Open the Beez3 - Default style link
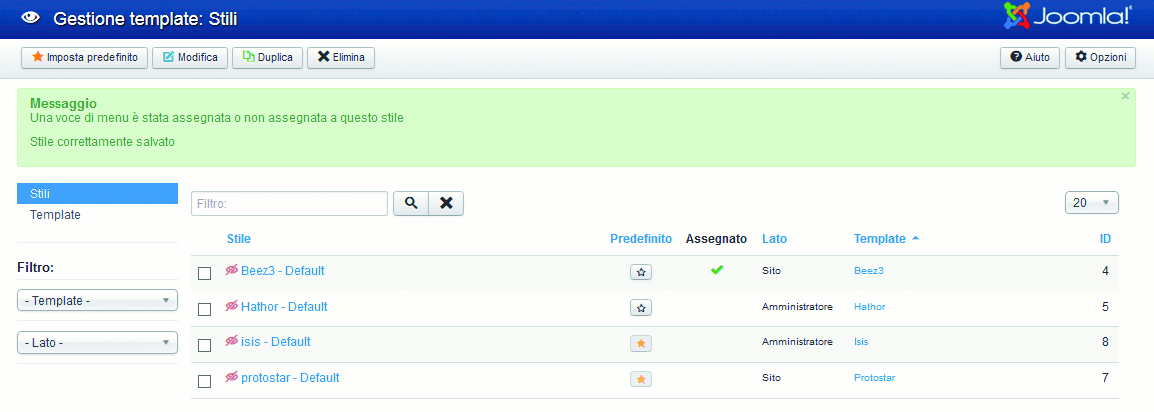 click(283, 271)
